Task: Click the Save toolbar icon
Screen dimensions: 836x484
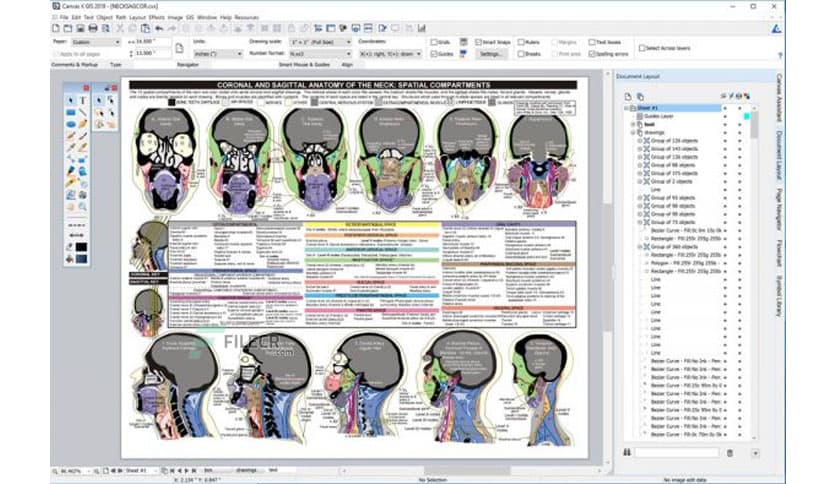Action: click(80, 28)
